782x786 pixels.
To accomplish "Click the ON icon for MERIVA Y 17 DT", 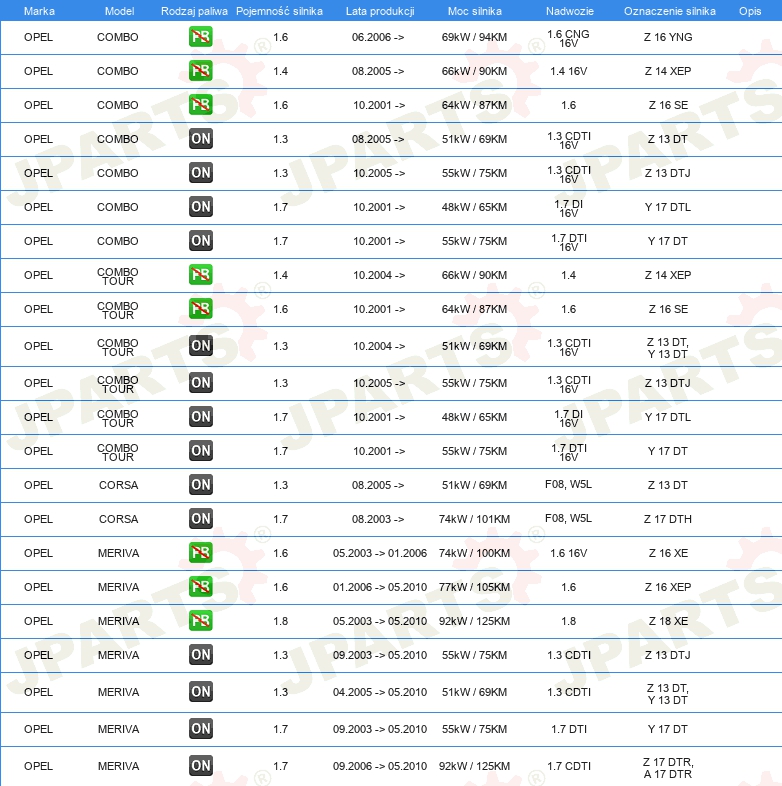I will 201,729.
